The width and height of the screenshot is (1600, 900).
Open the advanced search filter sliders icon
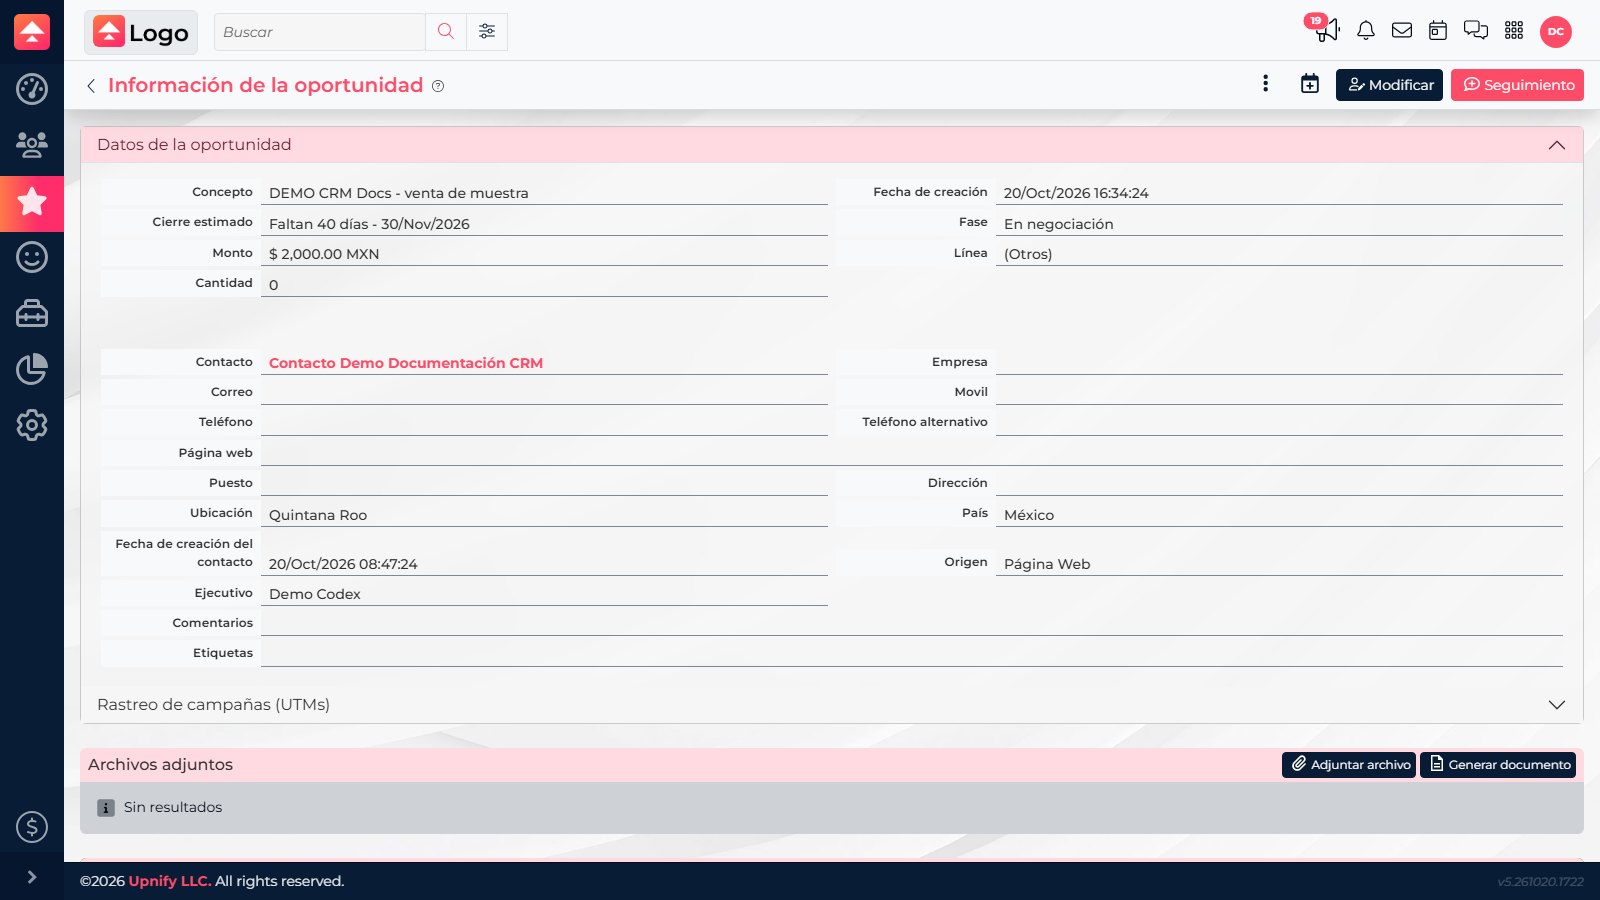487,32
